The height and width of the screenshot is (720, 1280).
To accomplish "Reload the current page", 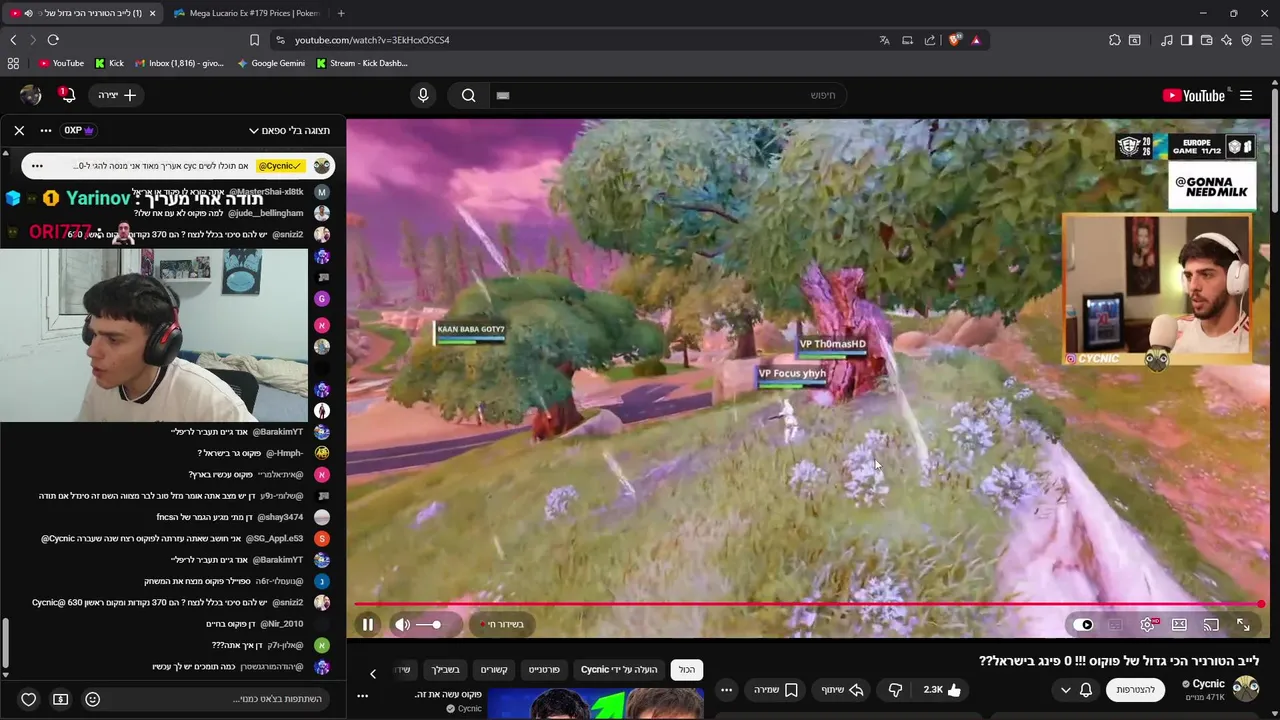I will tap(53, 40).
